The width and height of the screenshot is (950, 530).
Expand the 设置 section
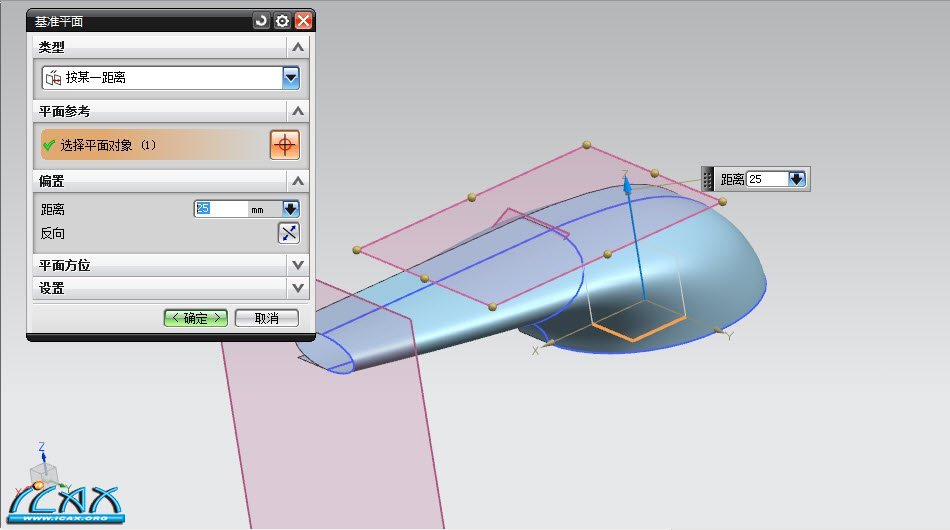coord(297,288)
